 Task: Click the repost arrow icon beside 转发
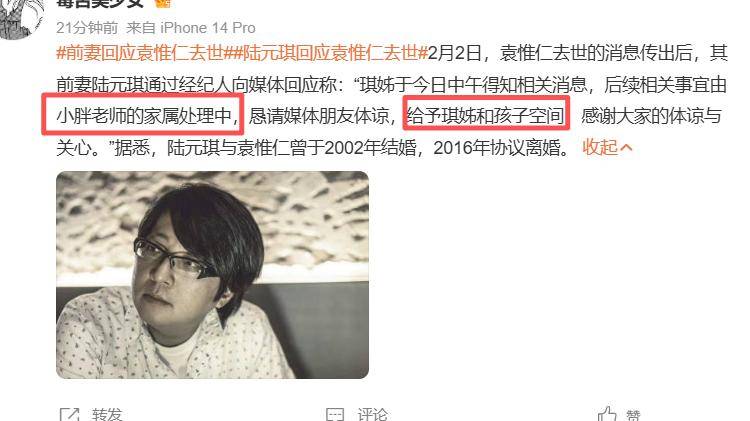[69, 415]
